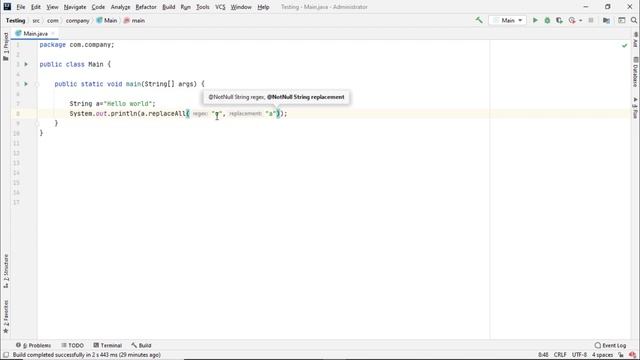Collapse the main method fold marker

pyautogui.click(x=37, y=84)
